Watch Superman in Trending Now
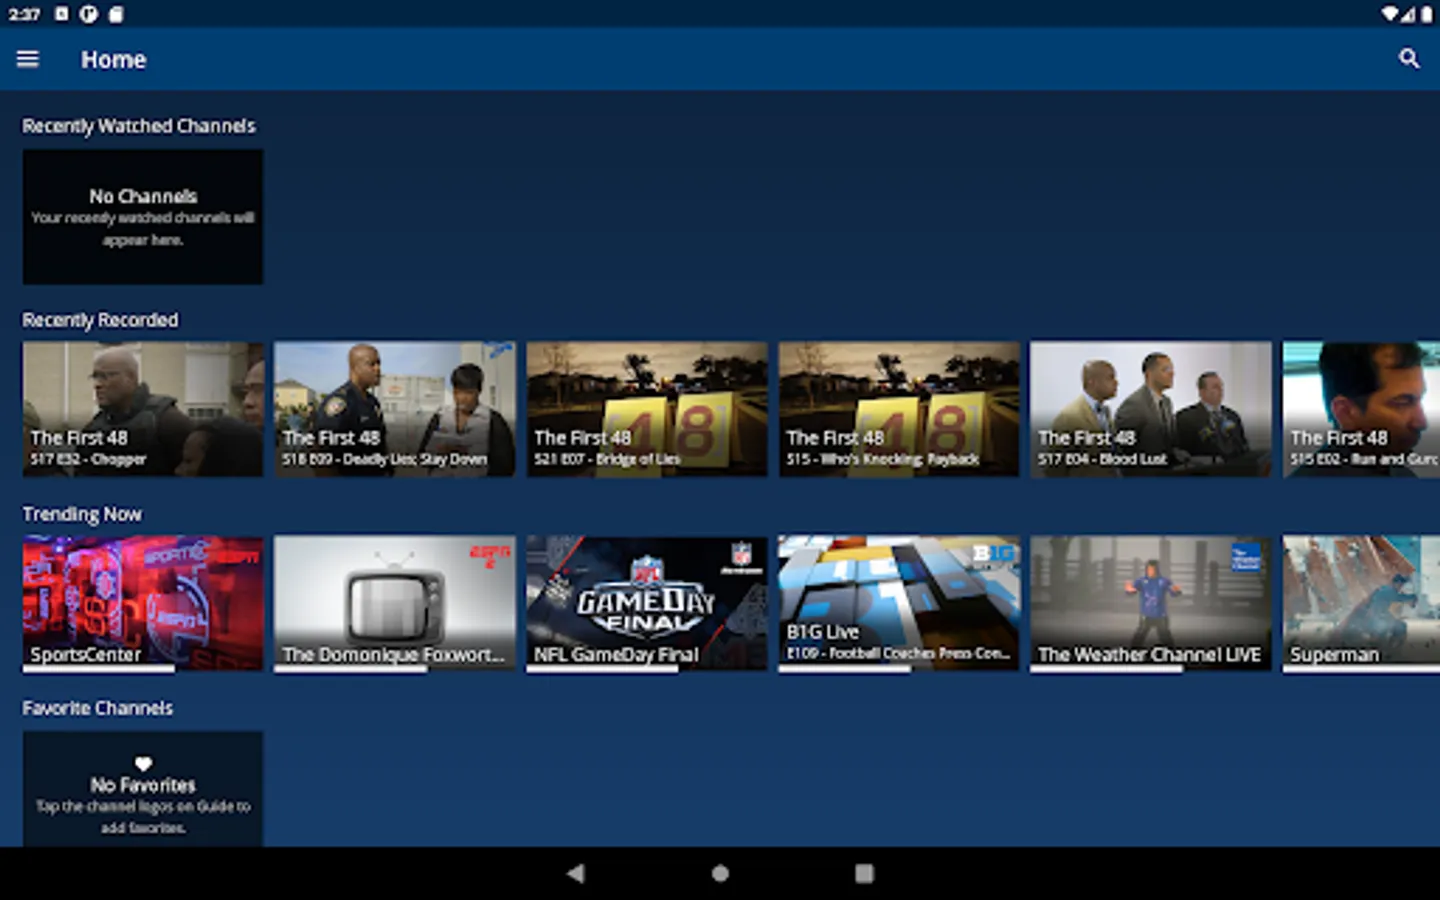 (x=1362, y=603)
